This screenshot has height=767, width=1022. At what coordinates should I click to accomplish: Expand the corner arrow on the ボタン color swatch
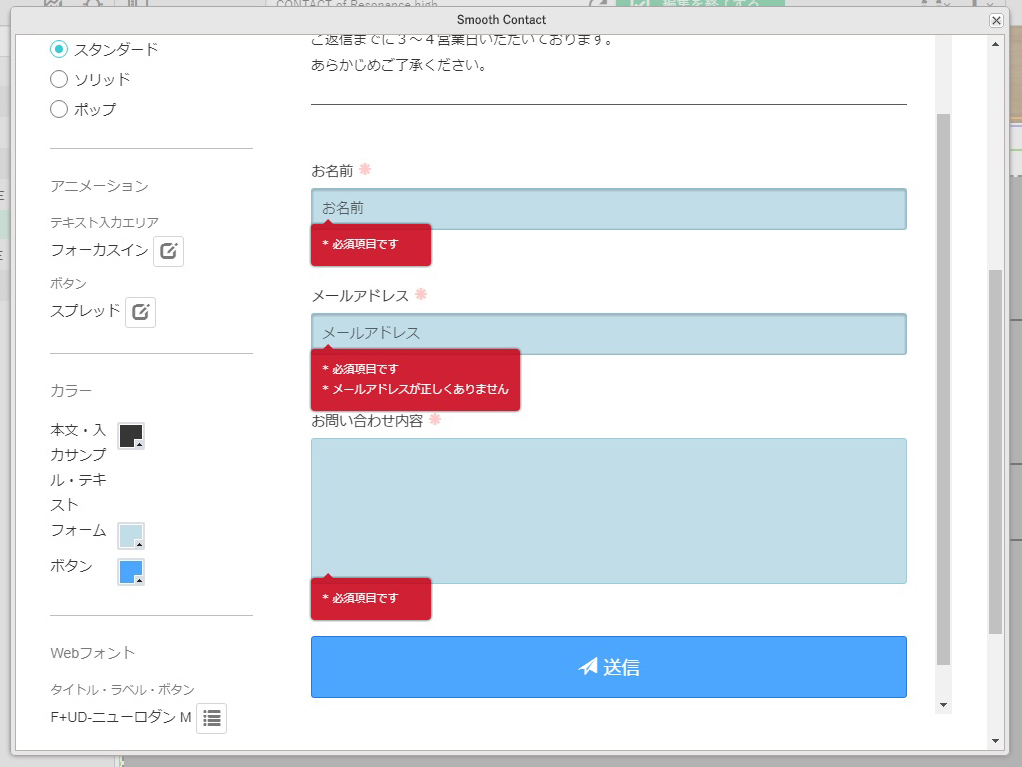point(139,578)
